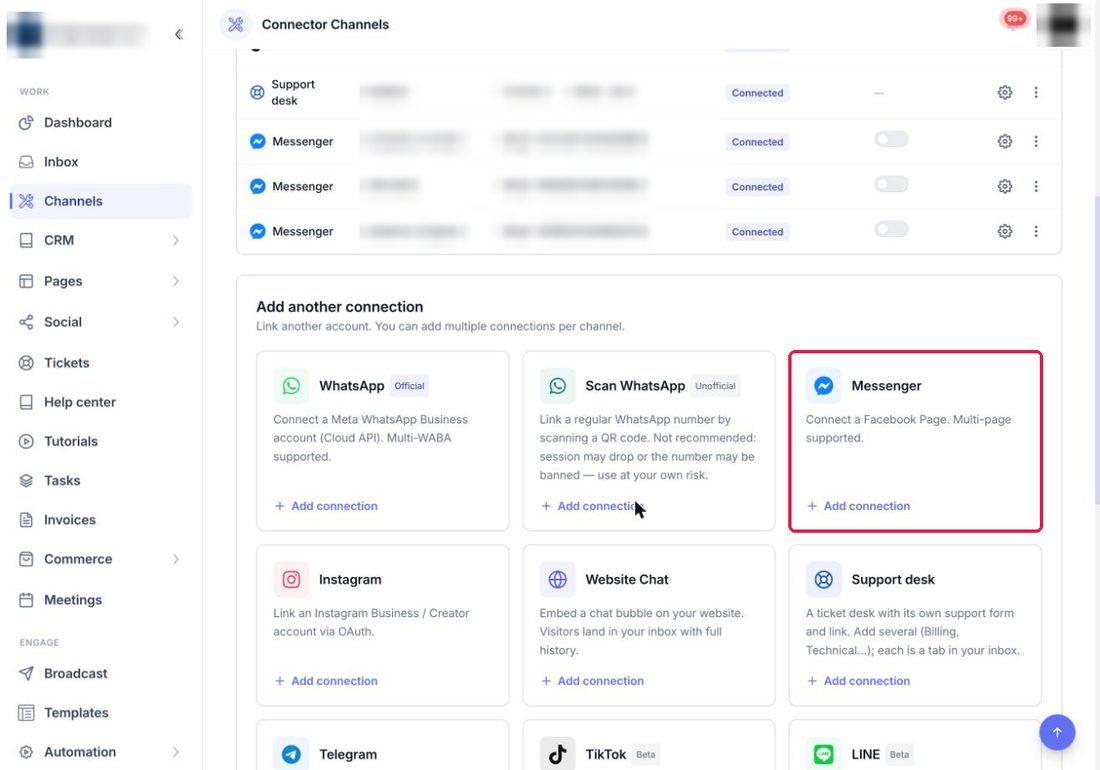Viewport: 1100px width, 770px height.
Task: Add connection on the Support desk card
Action: [859, 681]
